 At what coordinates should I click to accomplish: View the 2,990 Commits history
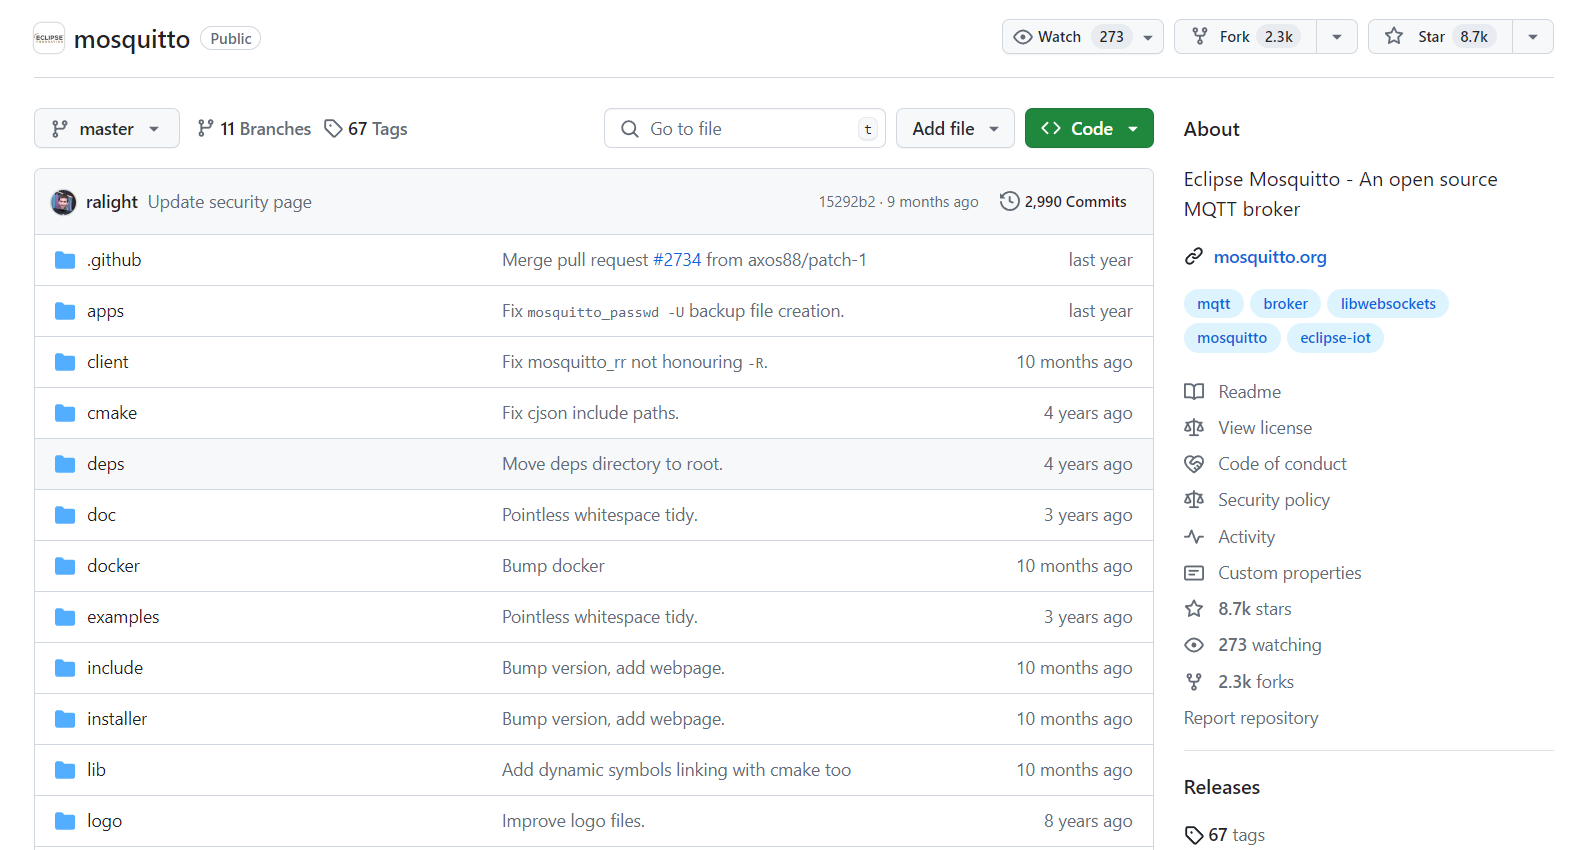point(1064,202)
